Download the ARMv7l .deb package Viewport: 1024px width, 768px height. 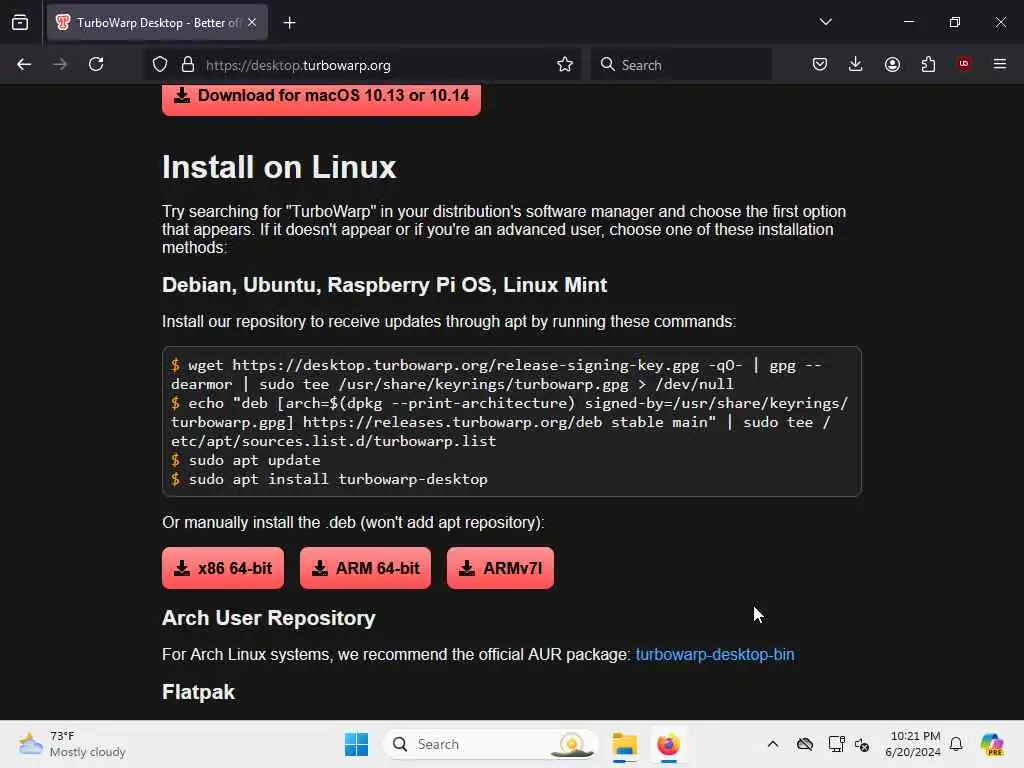coord(500,568)
